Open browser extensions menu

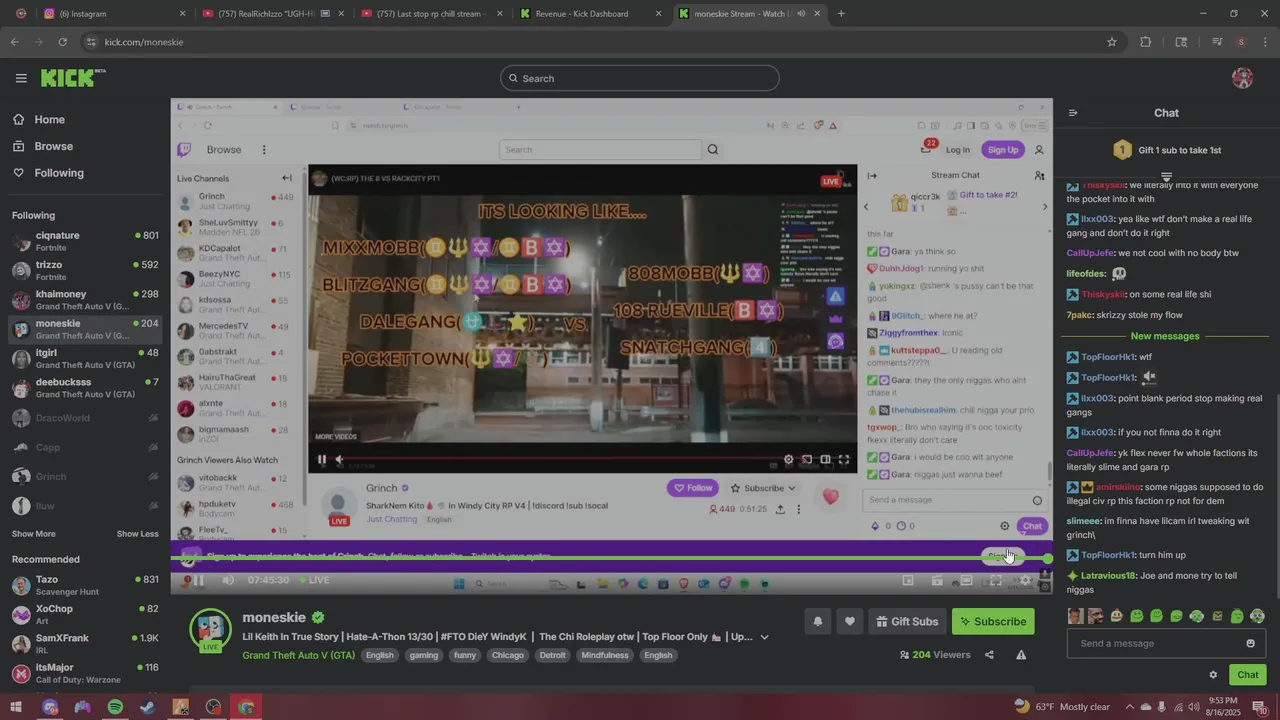click(1146, 42)
